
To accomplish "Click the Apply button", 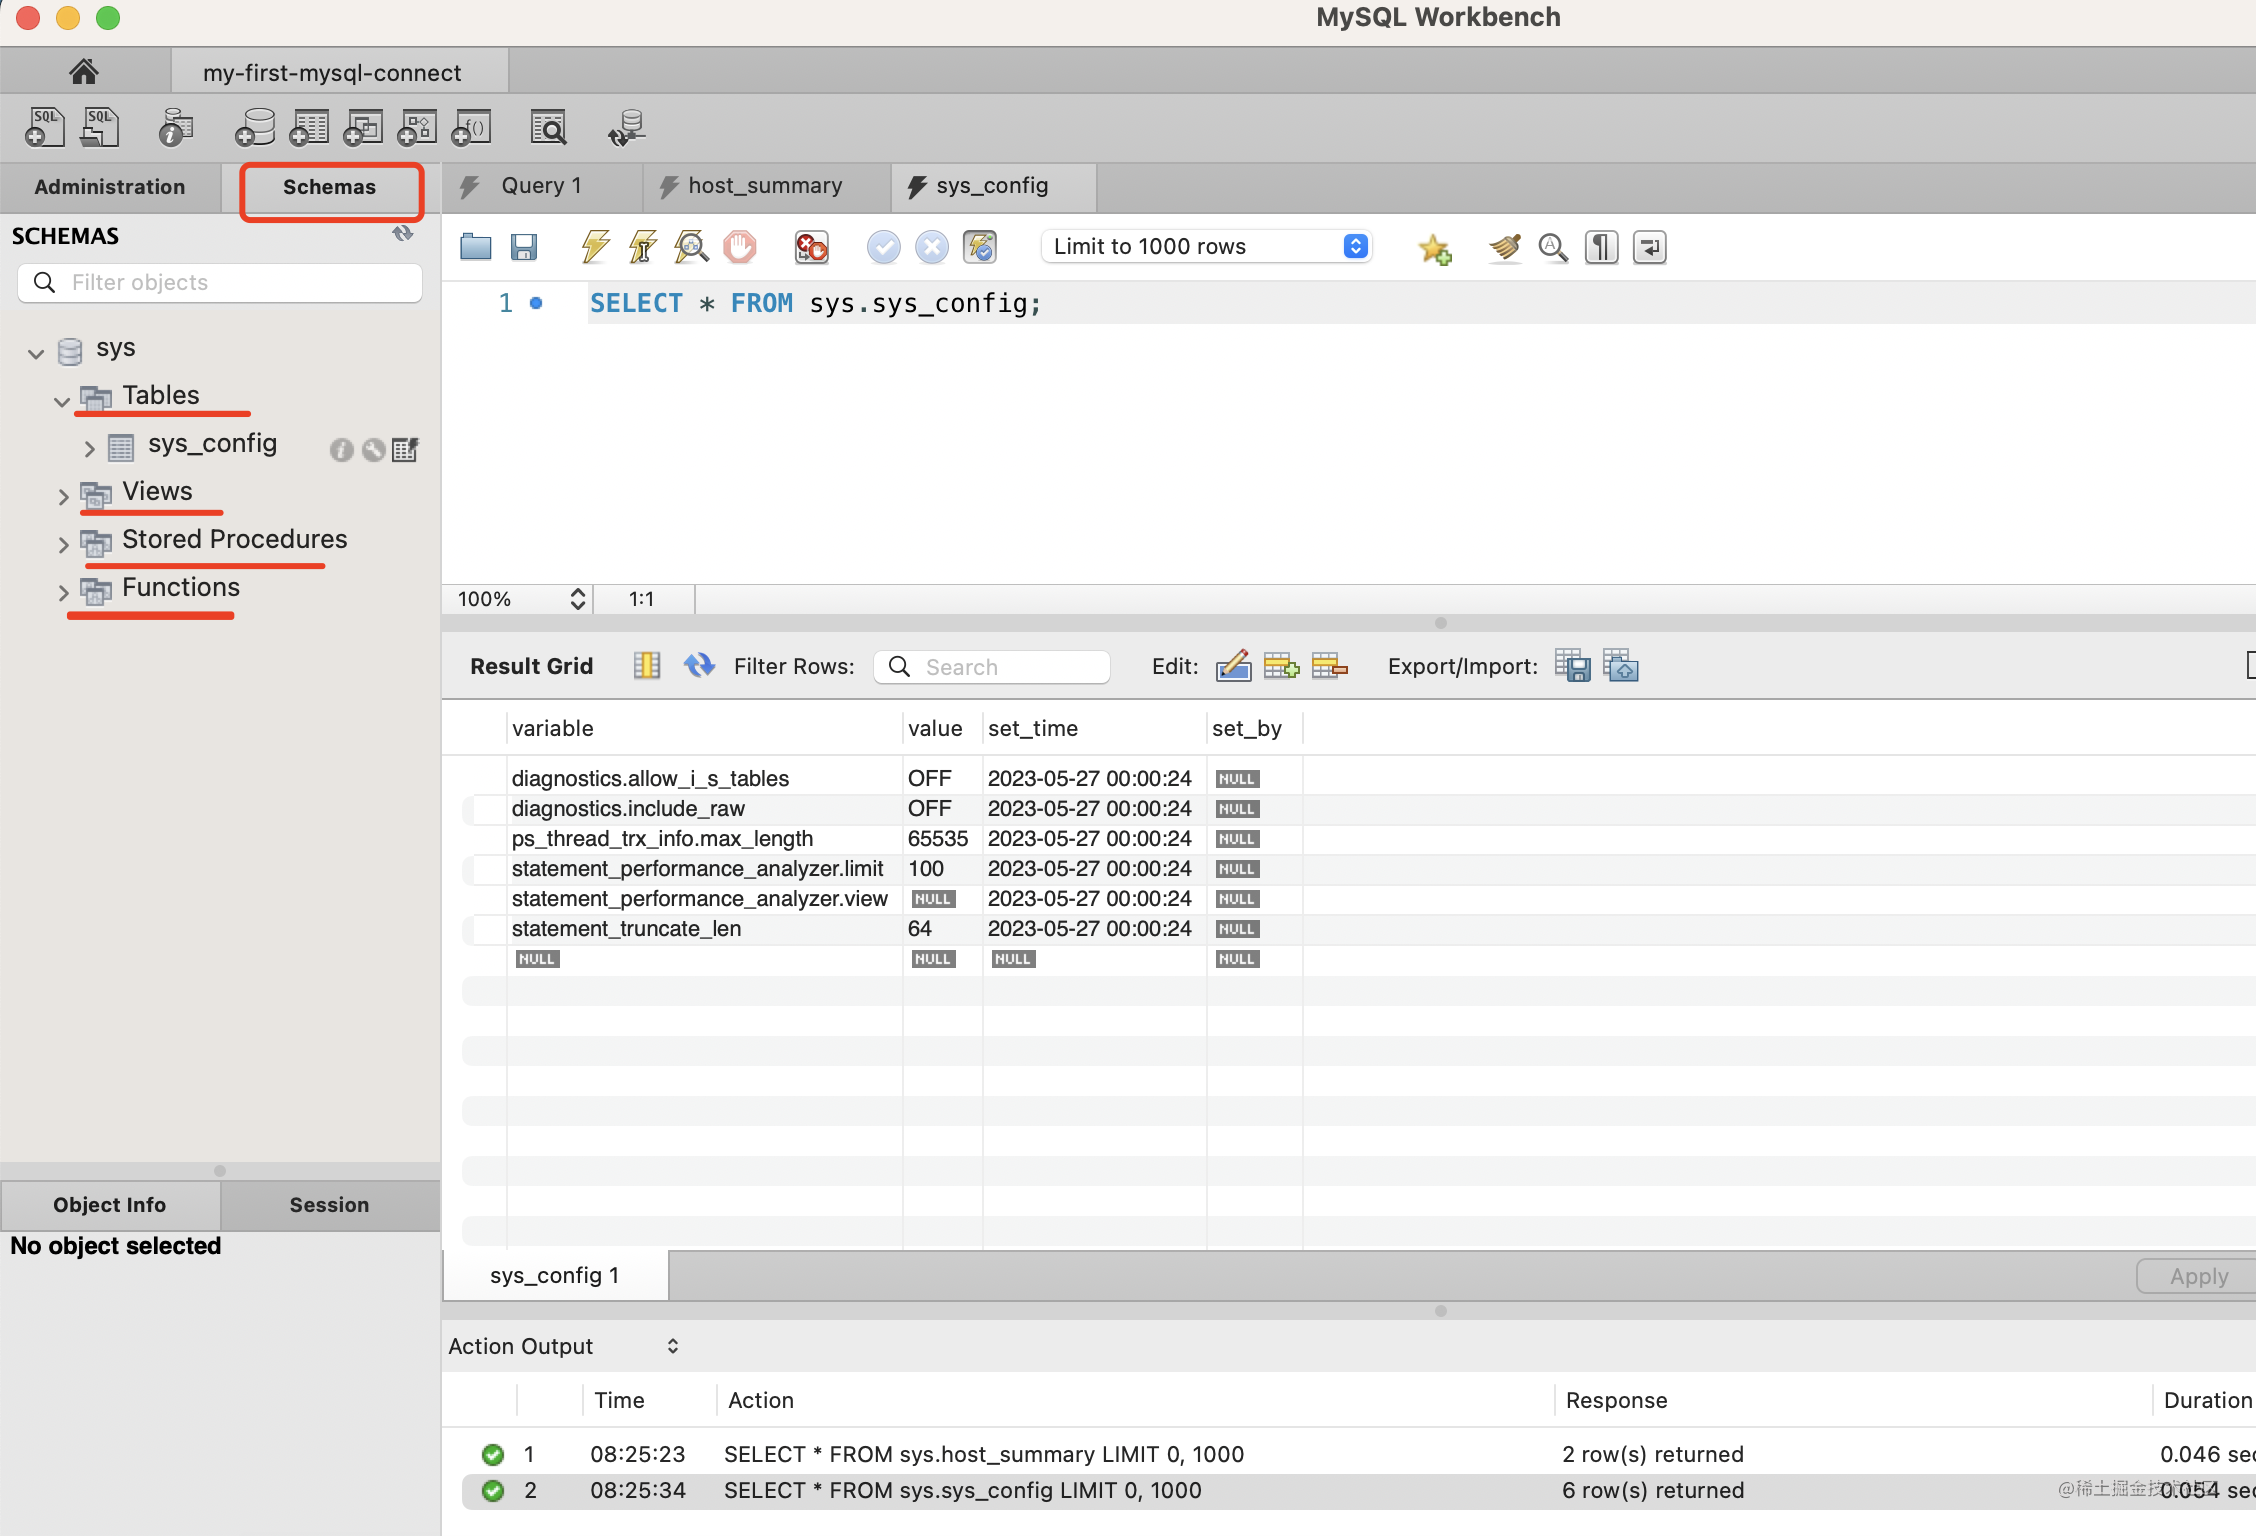I will pos(2198,1276).
